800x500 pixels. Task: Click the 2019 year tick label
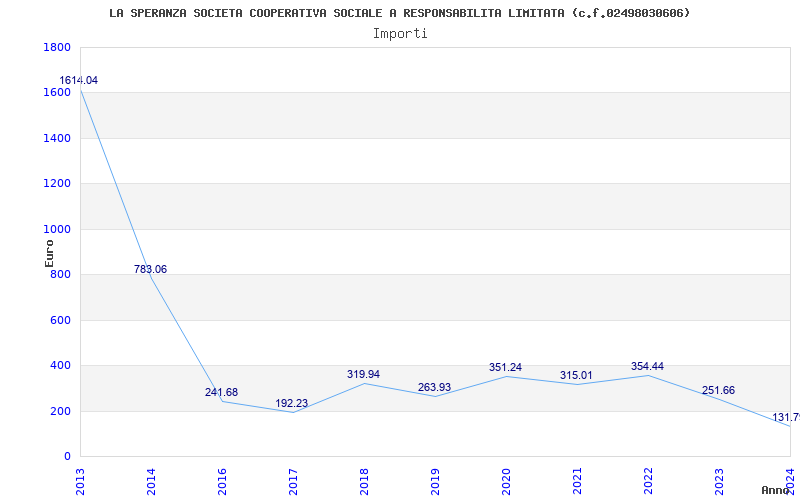(x=435, y=479)
